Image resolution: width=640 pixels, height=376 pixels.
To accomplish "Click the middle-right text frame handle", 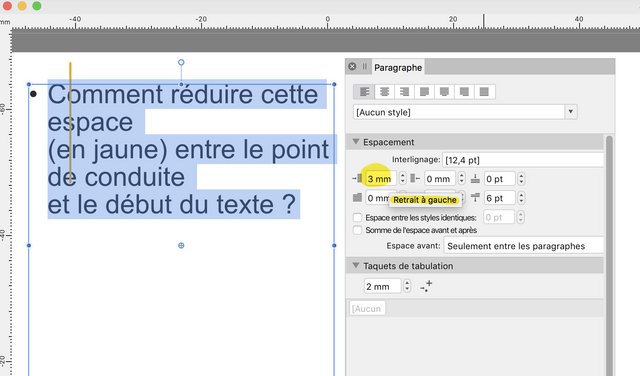I will tap(334, 245).
